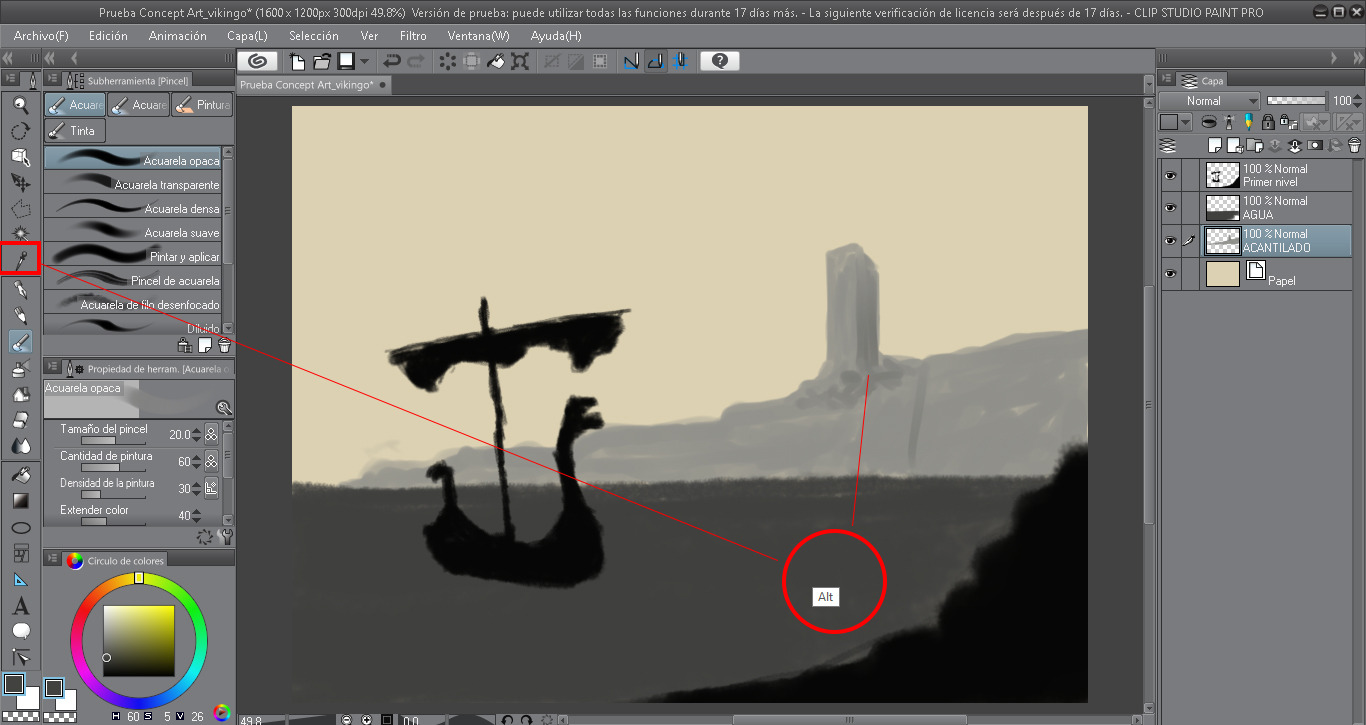Create layer mask in Capa panel
Screen dimensions: 1366x725
tap(1314, 146)
